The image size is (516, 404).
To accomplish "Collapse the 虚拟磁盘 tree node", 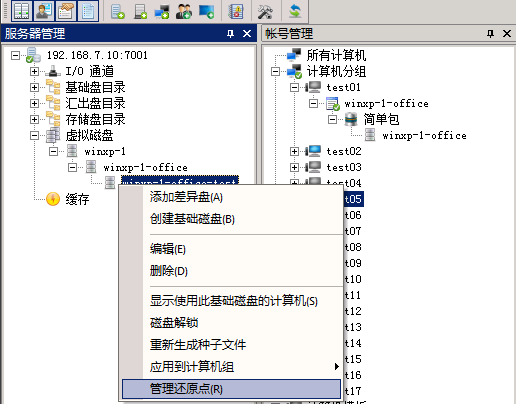I will (x=34, y=135).
